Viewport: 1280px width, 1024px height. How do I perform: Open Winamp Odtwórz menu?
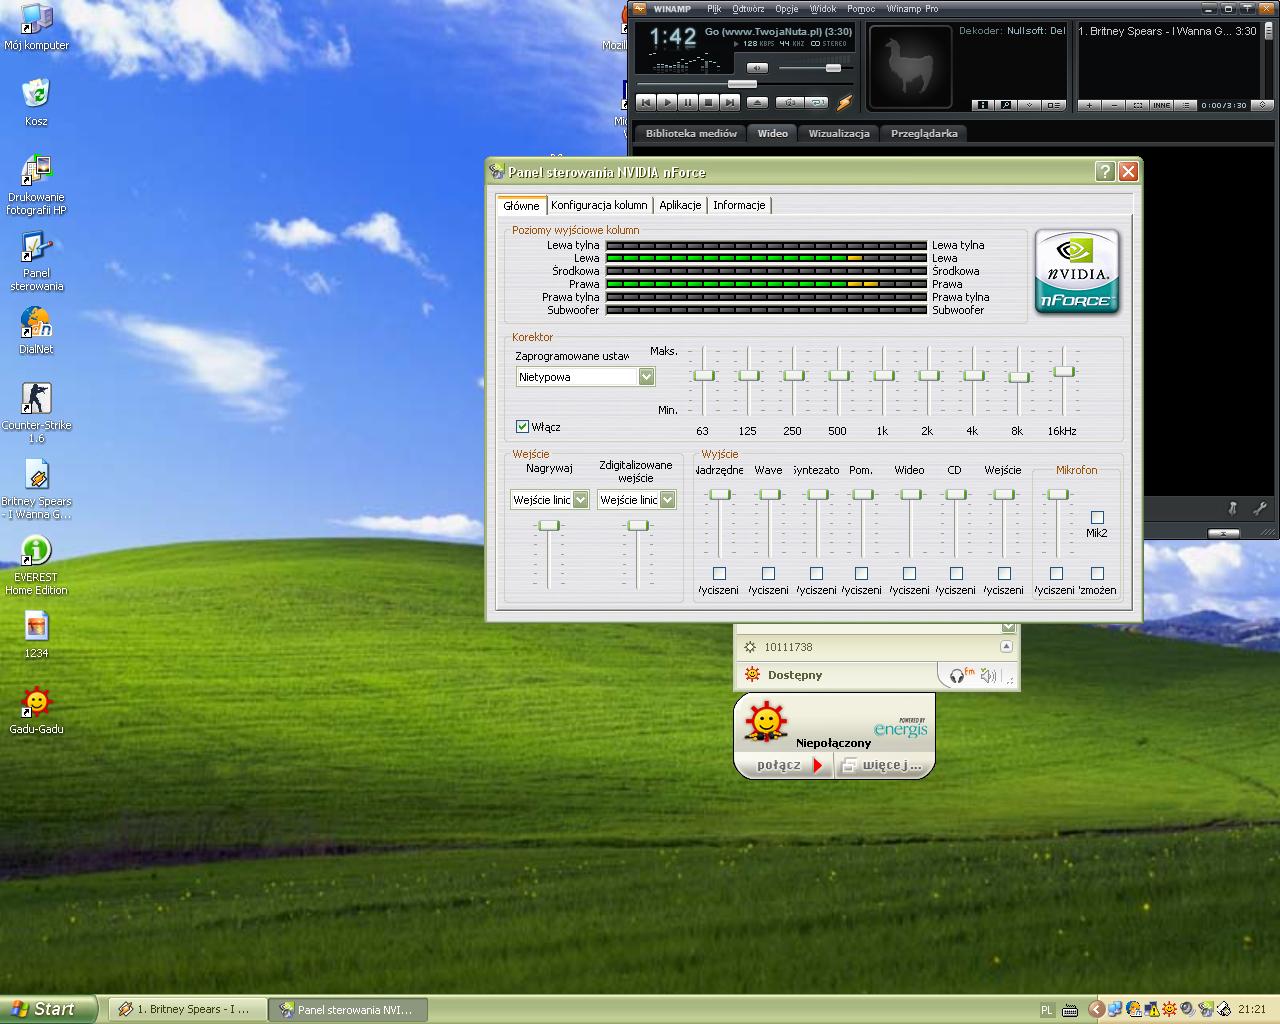(748, 9)
